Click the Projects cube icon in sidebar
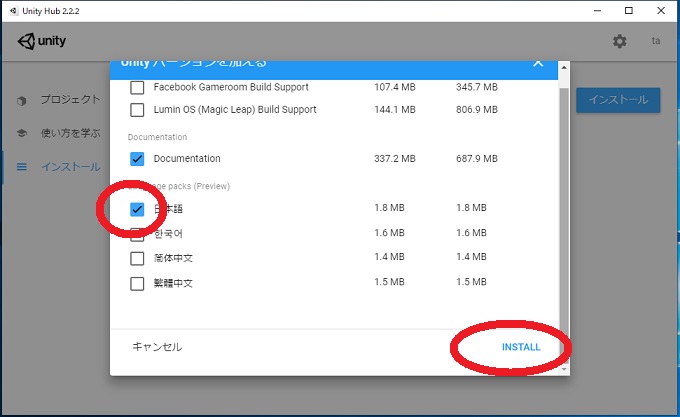Image resolution: width=680 pixels, height=417 pixels. pos(21,101)
